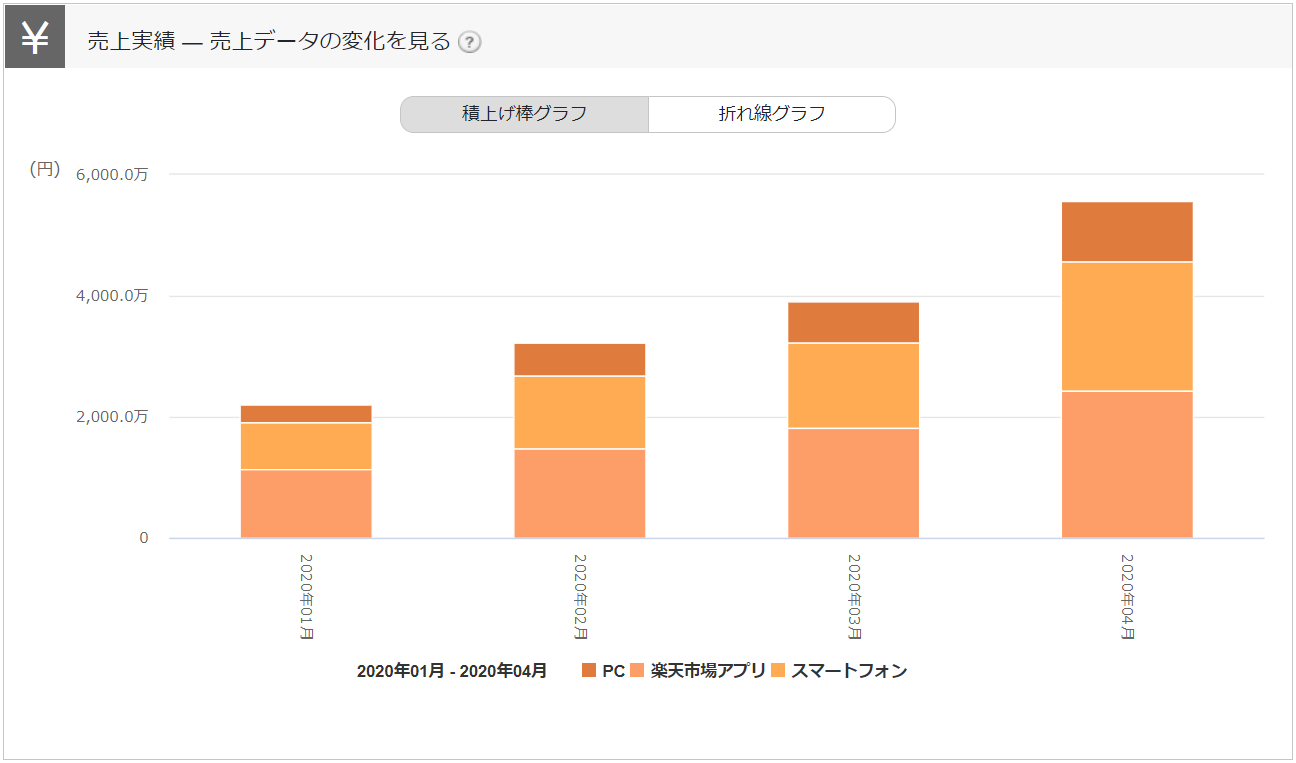Click the 楽天市場アプリ segment of the 2020年01月 bar
The height and width of the screenshot is (763, 1296).
[306, 503]
